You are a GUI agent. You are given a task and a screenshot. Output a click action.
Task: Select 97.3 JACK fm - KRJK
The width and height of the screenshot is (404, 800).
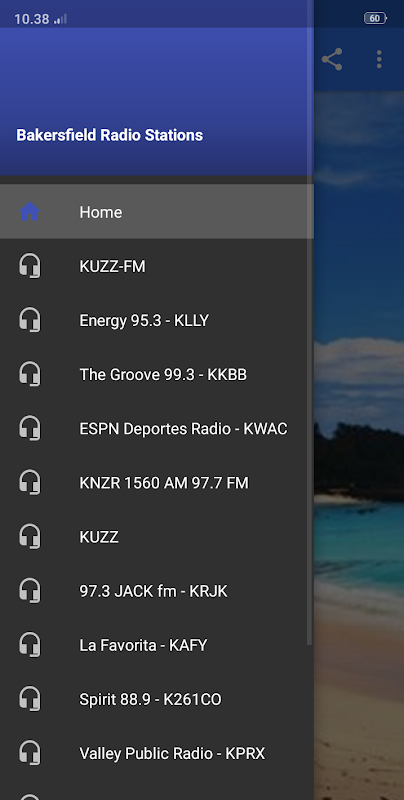click(x=157, y=590)
